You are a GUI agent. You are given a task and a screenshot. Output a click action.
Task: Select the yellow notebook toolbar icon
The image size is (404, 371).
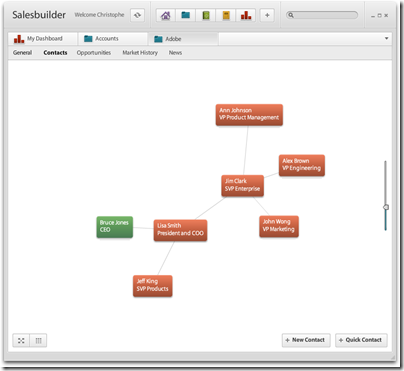(226, 15)
